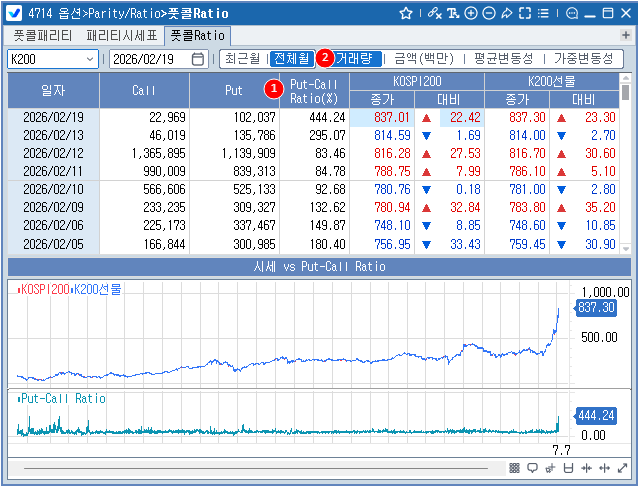639x487 pixels.
Task: Click the zoom-in plus circle icon
Action: pos(470,13)
